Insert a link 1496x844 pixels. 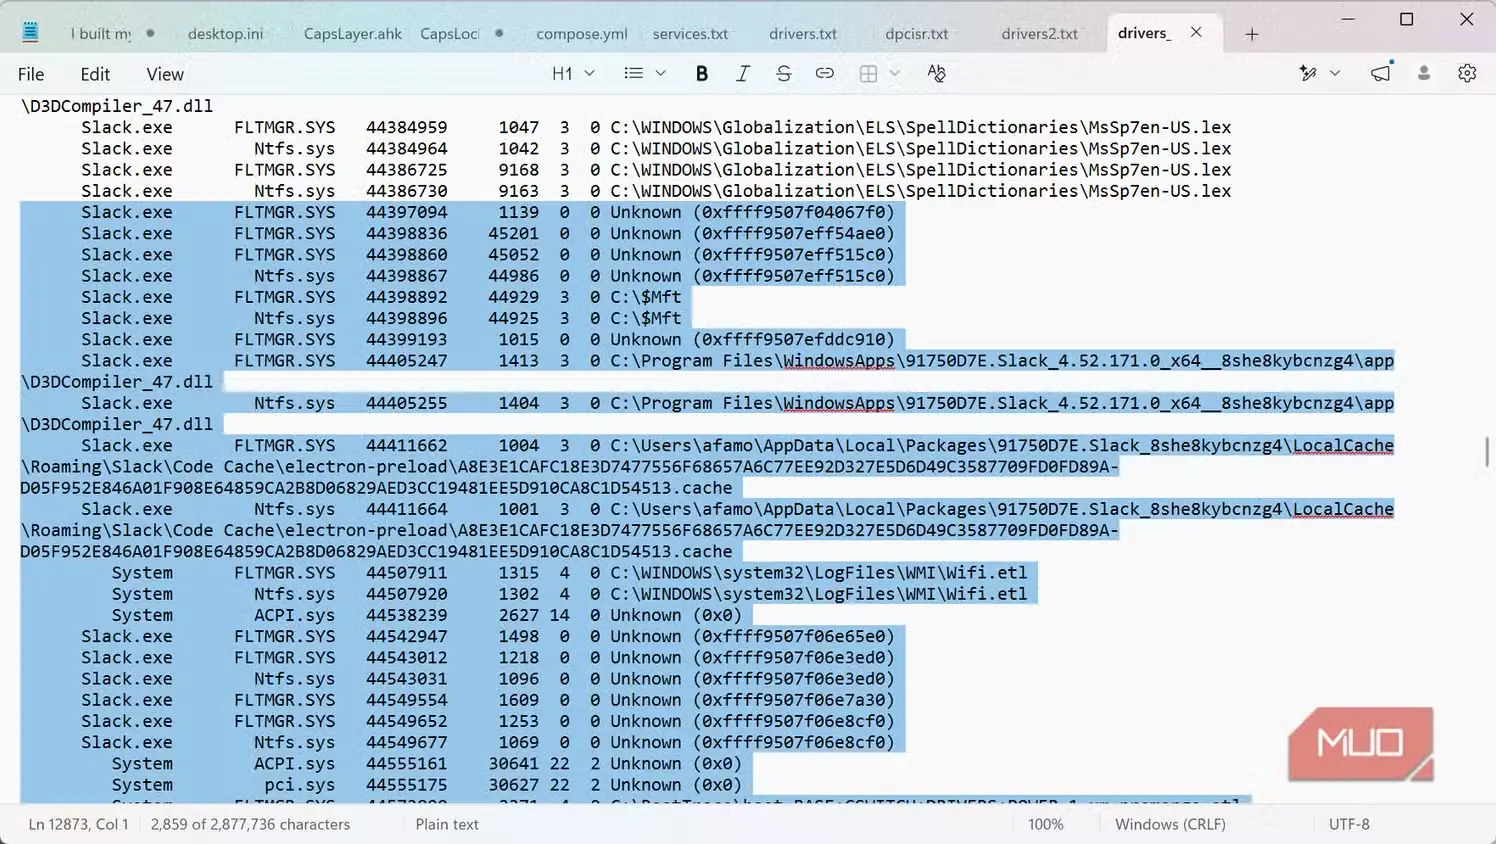[x=824, y=73]
